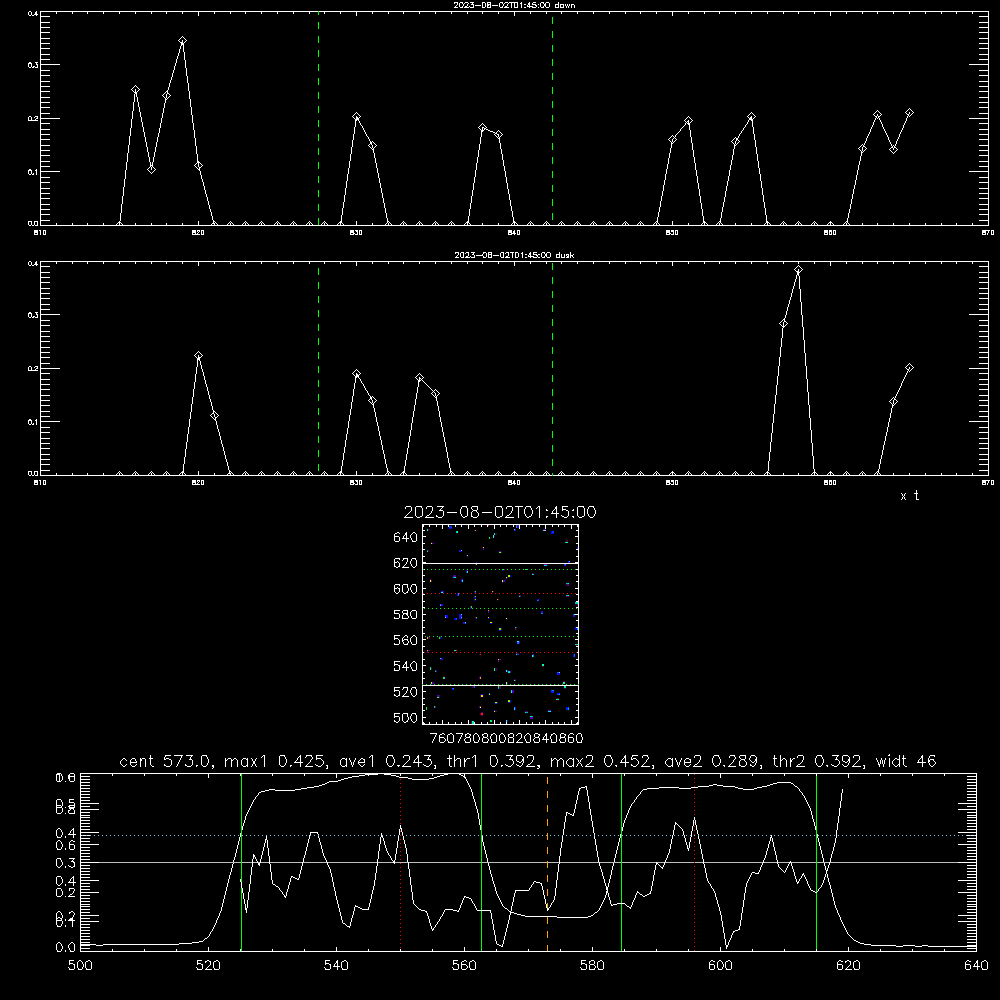Click 'max1 0.425' in the statistics header
The height and width of the screenshot is (1000, 1000).
[x=272, y=761]
